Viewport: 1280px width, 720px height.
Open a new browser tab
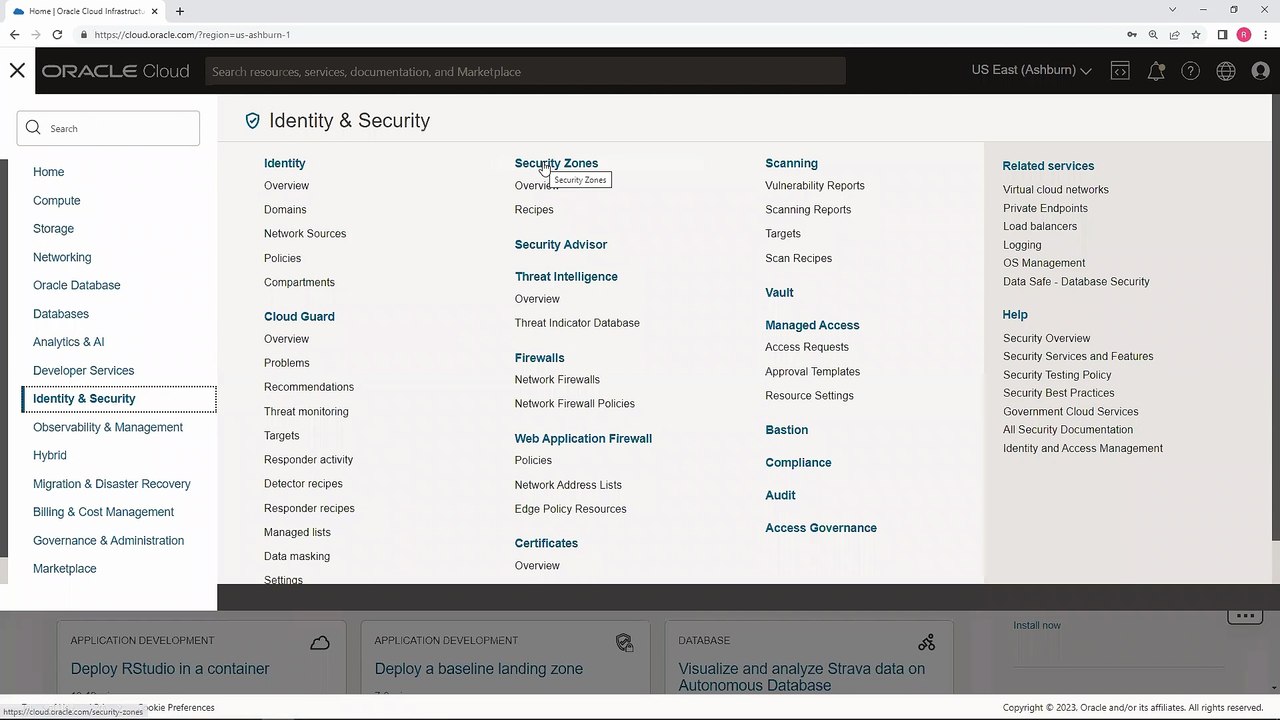180,11
